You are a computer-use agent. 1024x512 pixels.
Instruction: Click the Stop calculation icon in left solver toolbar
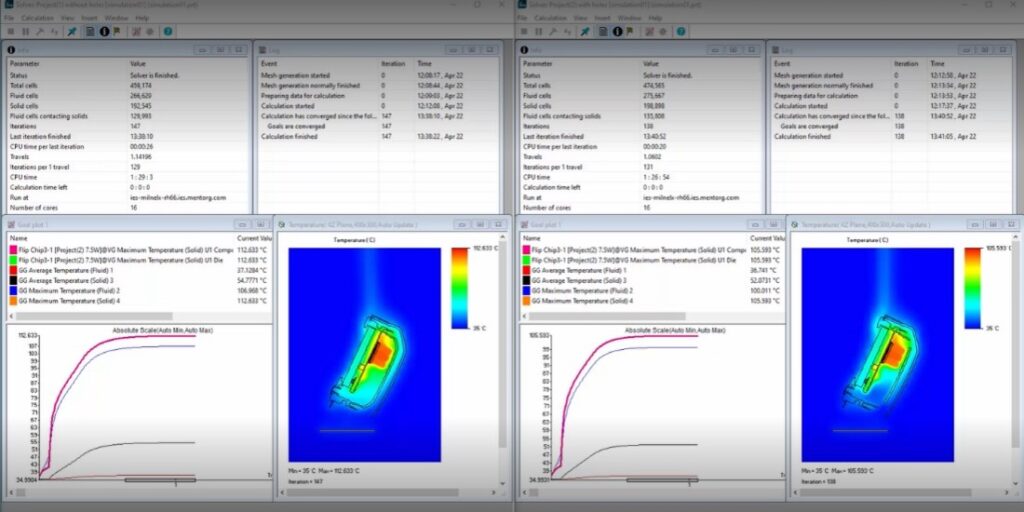[11, 31]
